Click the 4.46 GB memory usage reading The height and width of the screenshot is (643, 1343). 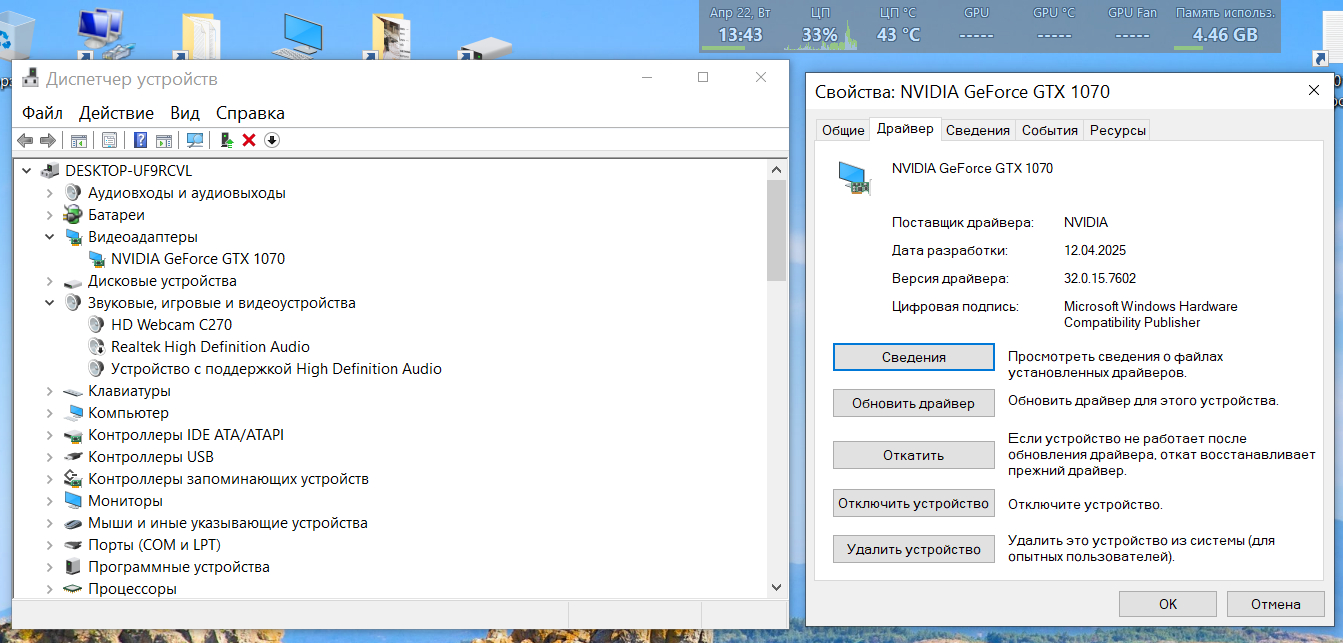click(1225, 35)
